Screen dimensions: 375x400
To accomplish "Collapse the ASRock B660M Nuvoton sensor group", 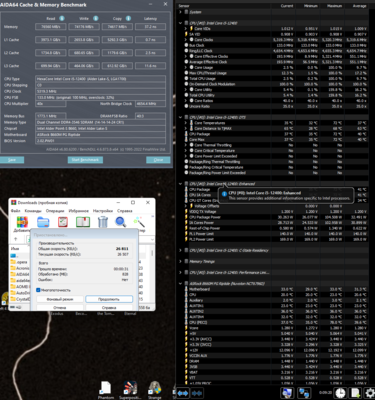I will coord(181,284).
